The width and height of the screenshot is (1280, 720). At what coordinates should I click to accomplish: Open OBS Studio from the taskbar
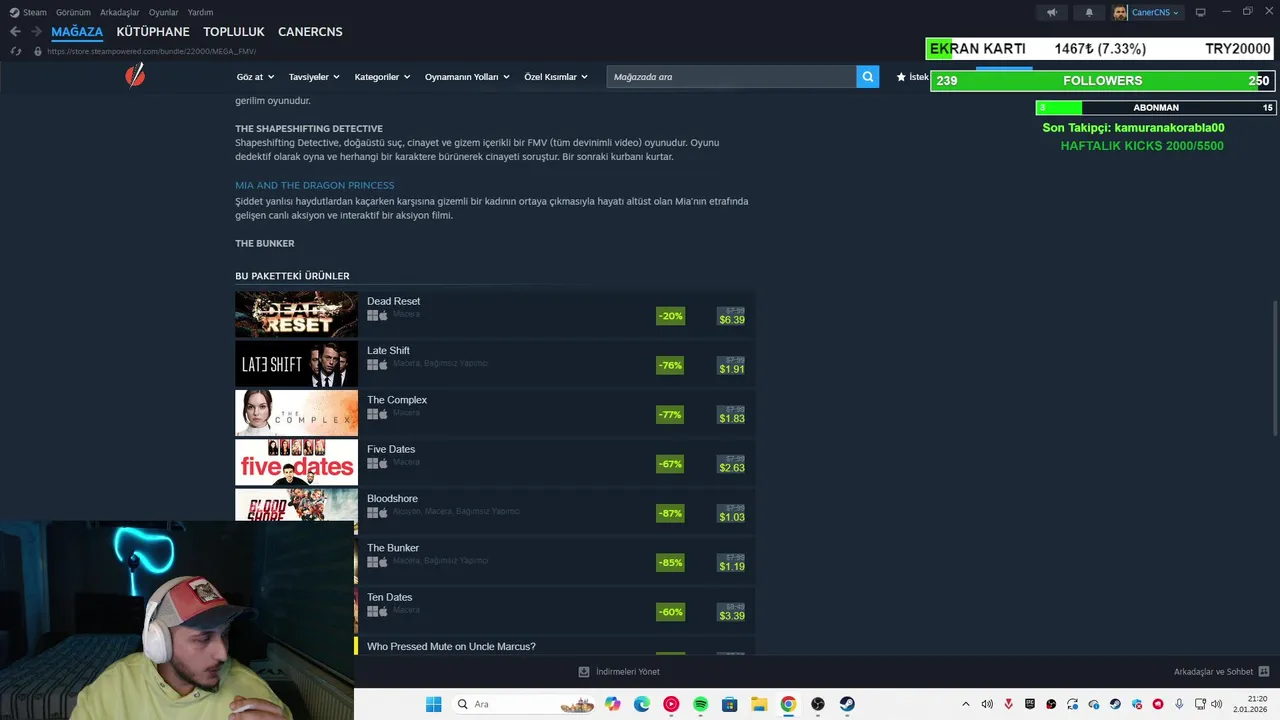point(818,704)
